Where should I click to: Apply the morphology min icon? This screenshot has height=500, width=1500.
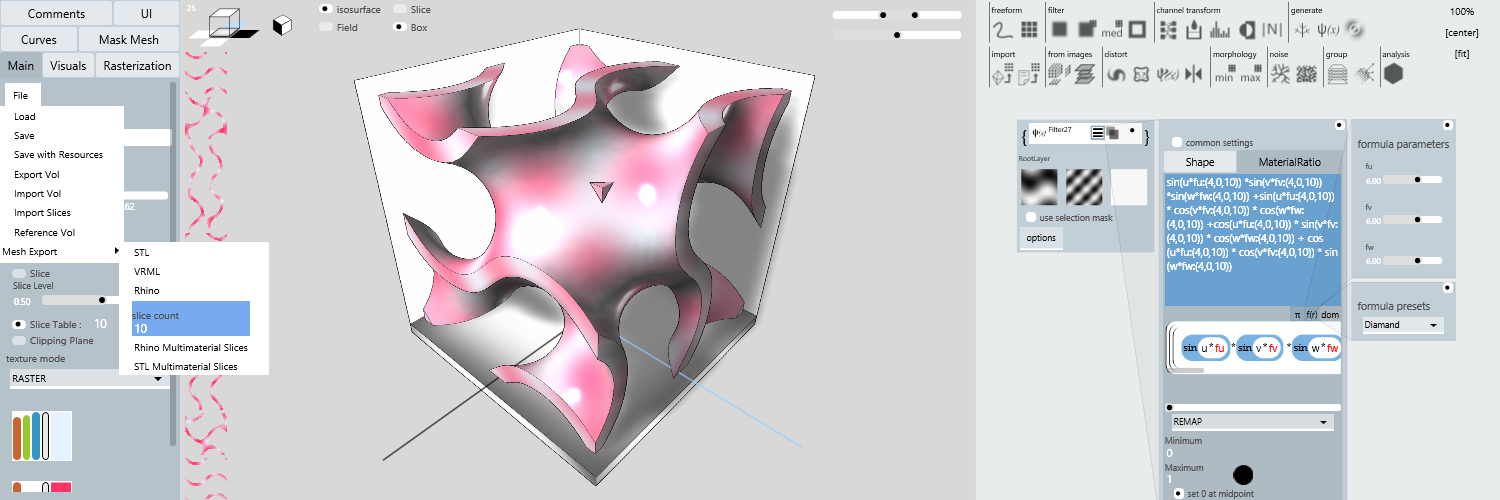pyautogui.click(x=1224, y=75)
